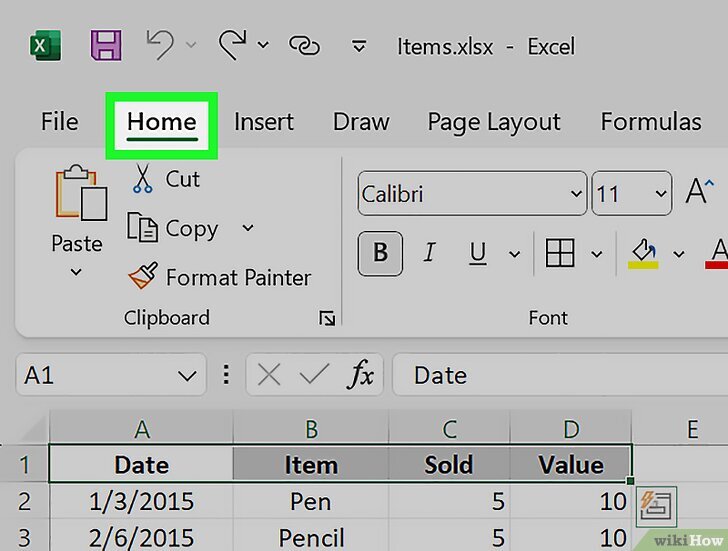Click the Redo arrow icon
Viewport: 728px width, 551px height.
coord(233,45)
